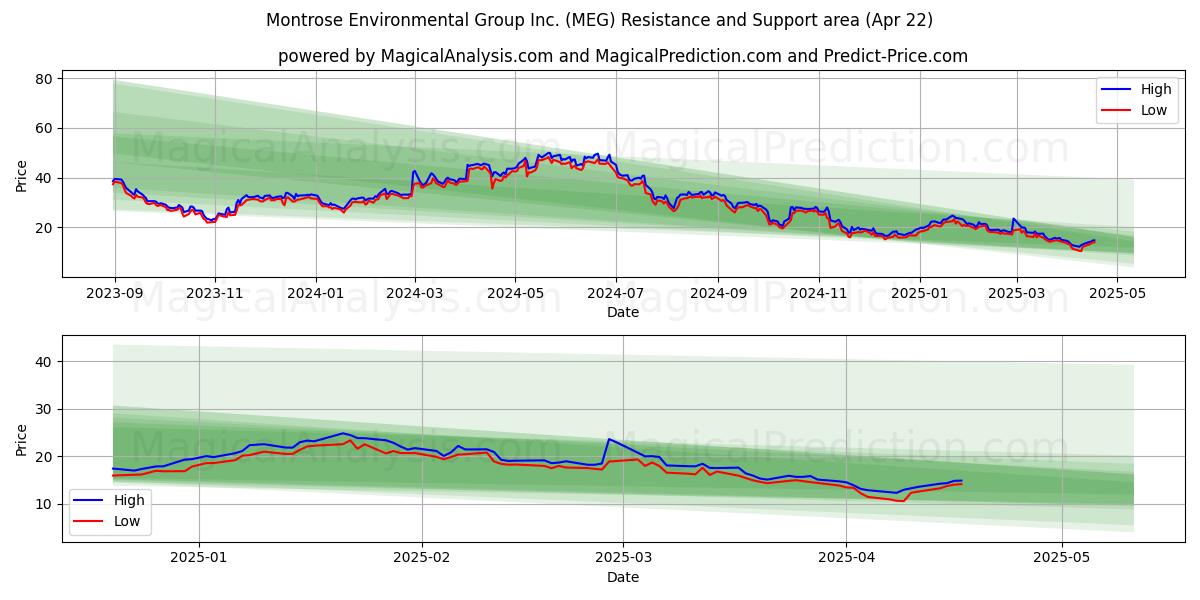Click the 2024-01 tick label on top chart
Screen dimensions: 1200x600
tap(316, 295)
